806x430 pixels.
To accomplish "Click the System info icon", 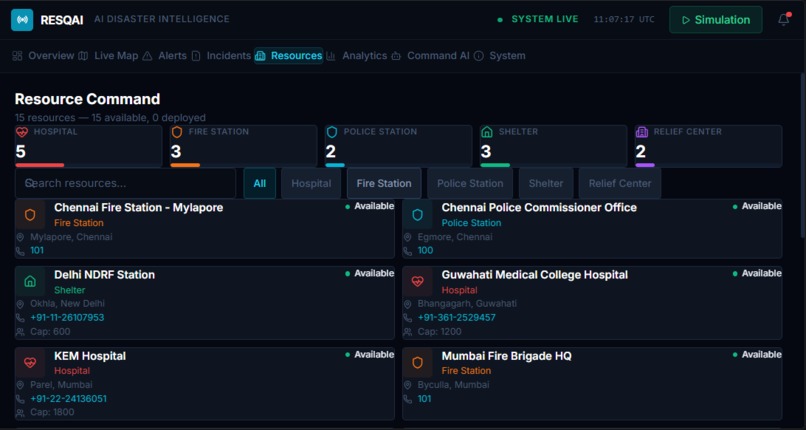I will coord(479,56).
